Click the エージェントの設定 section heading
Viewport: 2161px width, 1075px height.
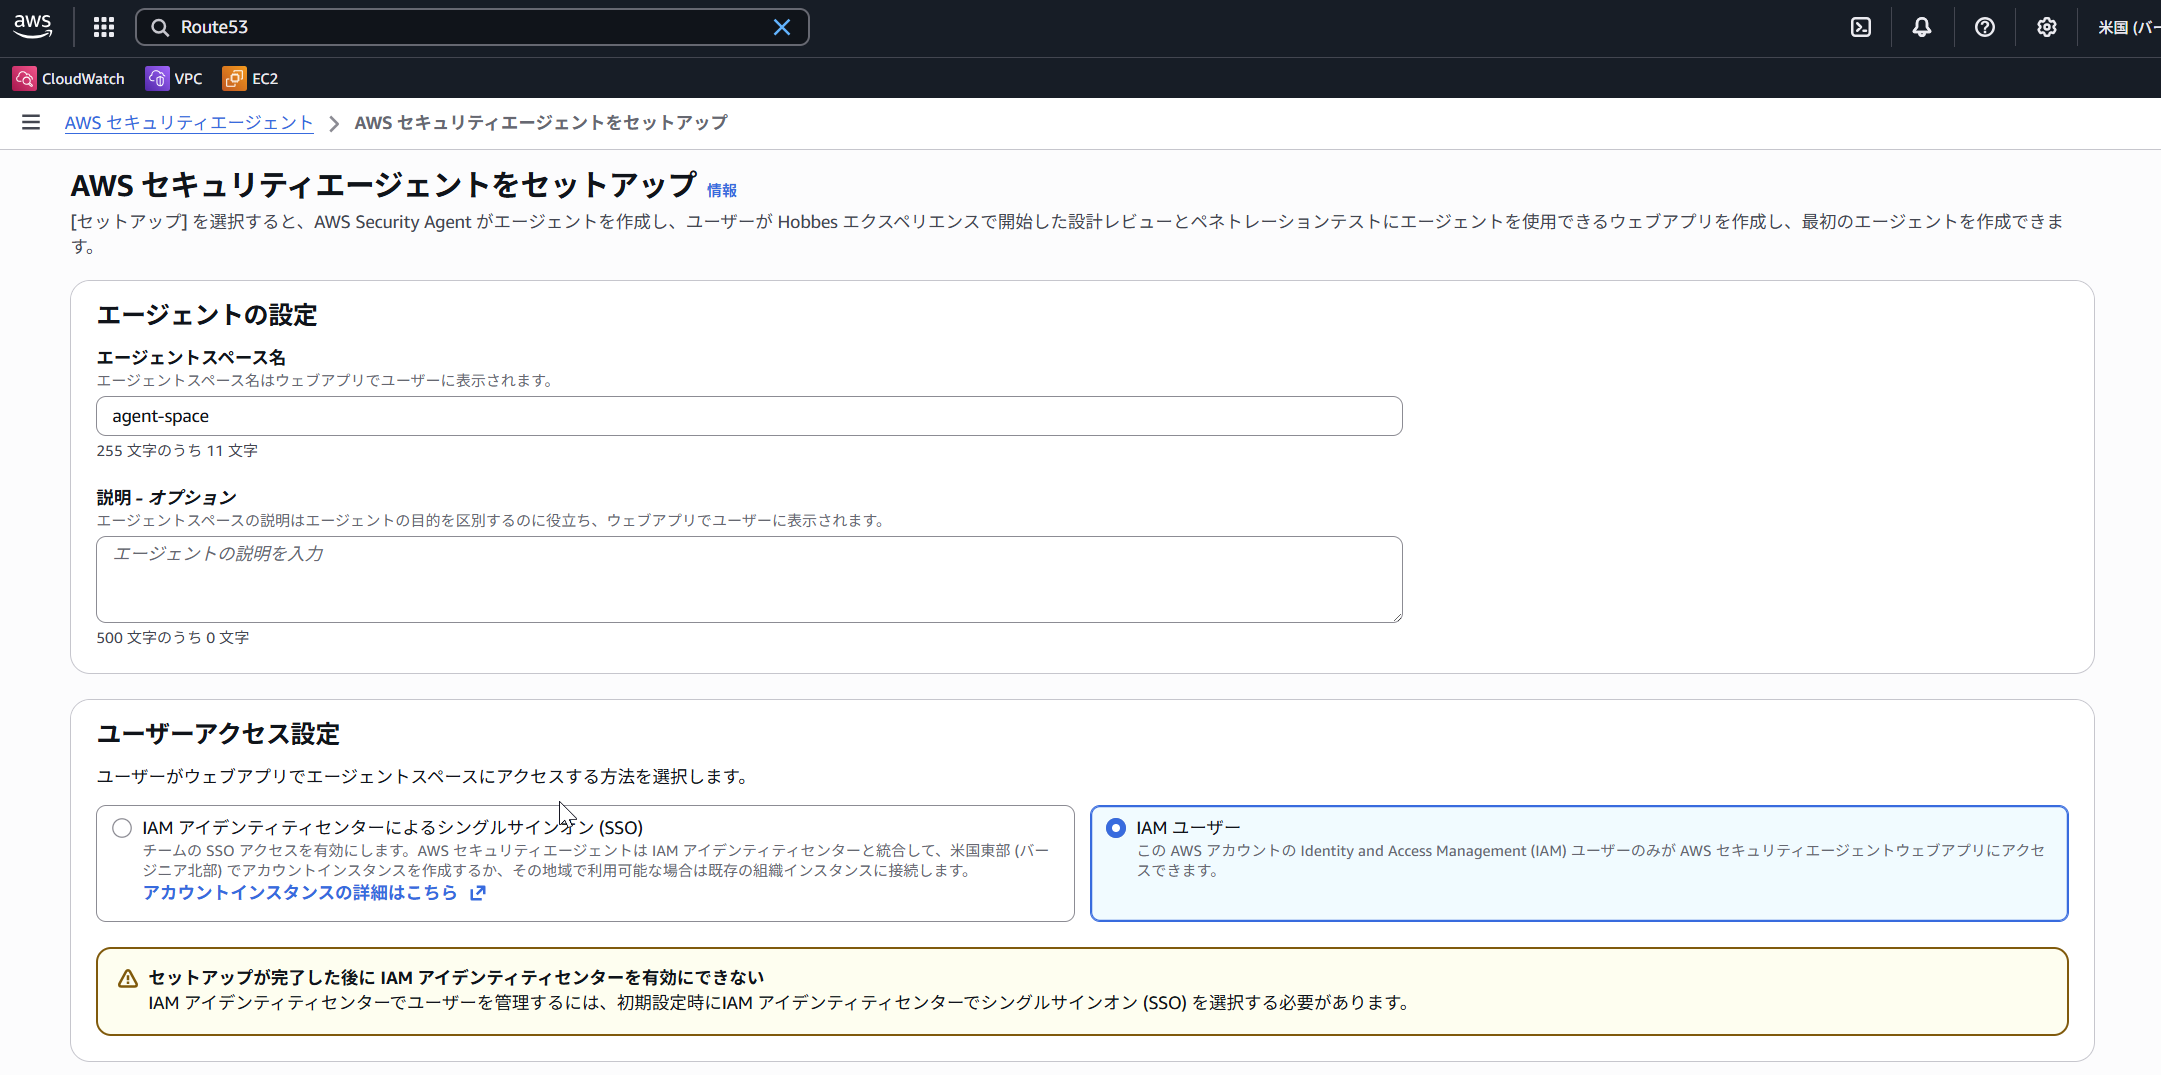tap(207, 315)
